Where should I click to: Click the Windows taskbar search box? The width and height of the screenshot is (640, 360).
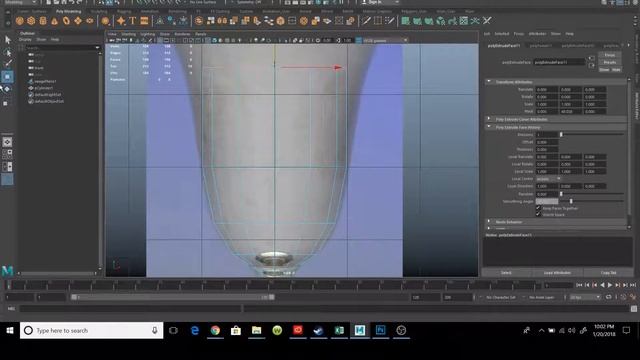point(92,330)
